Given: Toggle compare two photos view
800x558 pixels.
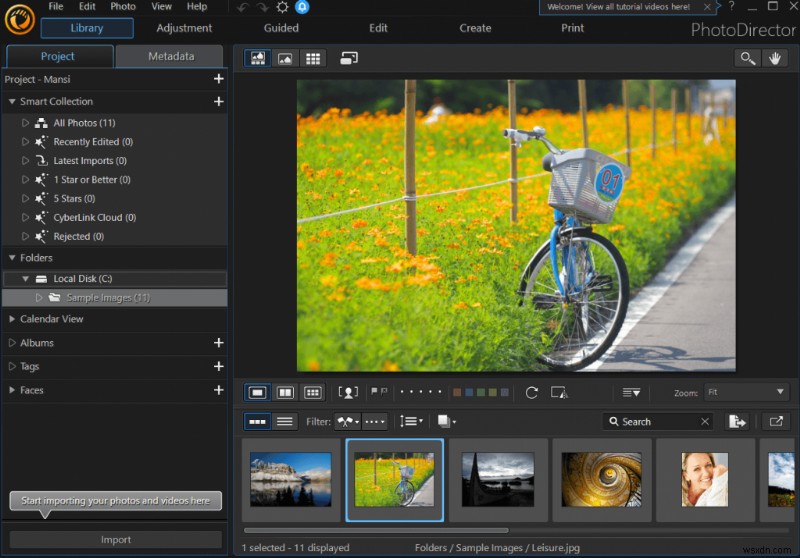Looking at the screenshot, I should tap(285, 392).
